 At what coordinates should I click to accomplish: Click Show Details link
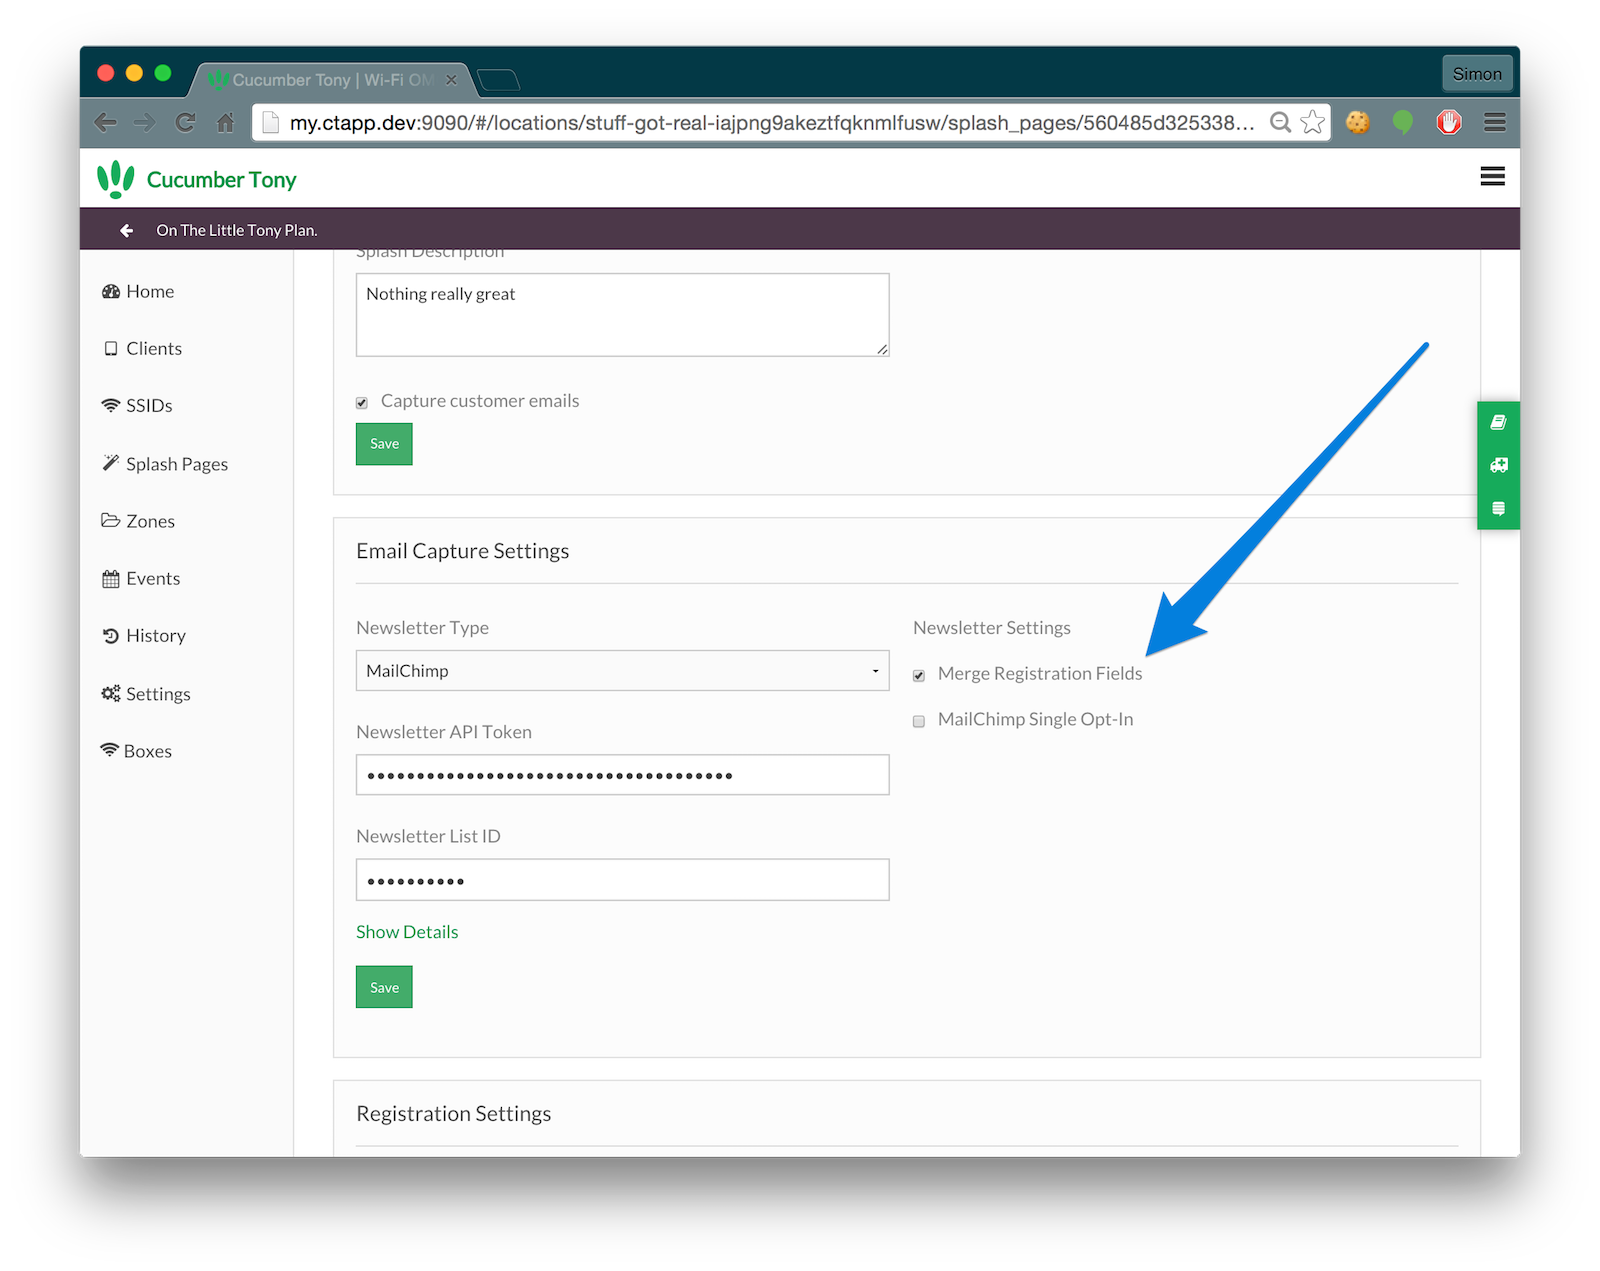tap(406, 931)
